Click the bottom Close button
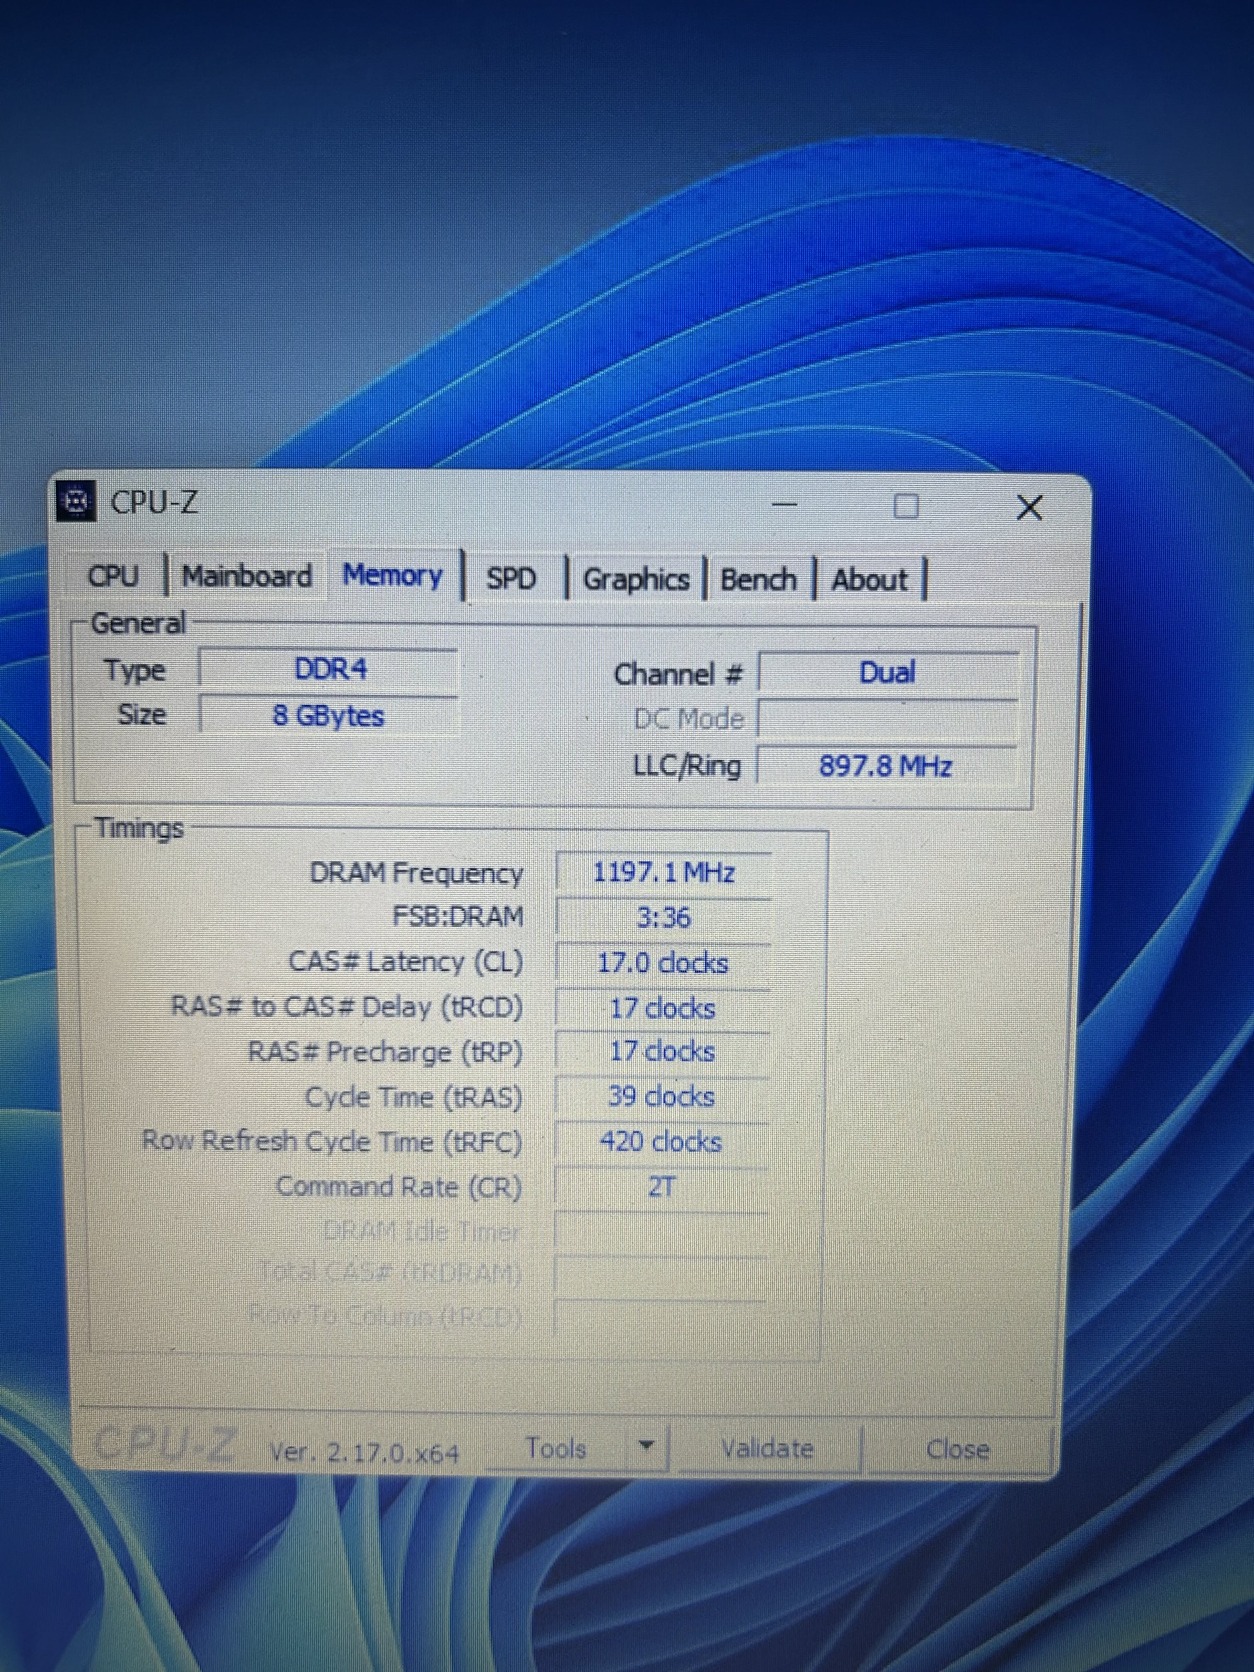This screenshot has height=1672, width=1254. point(957,1449)
